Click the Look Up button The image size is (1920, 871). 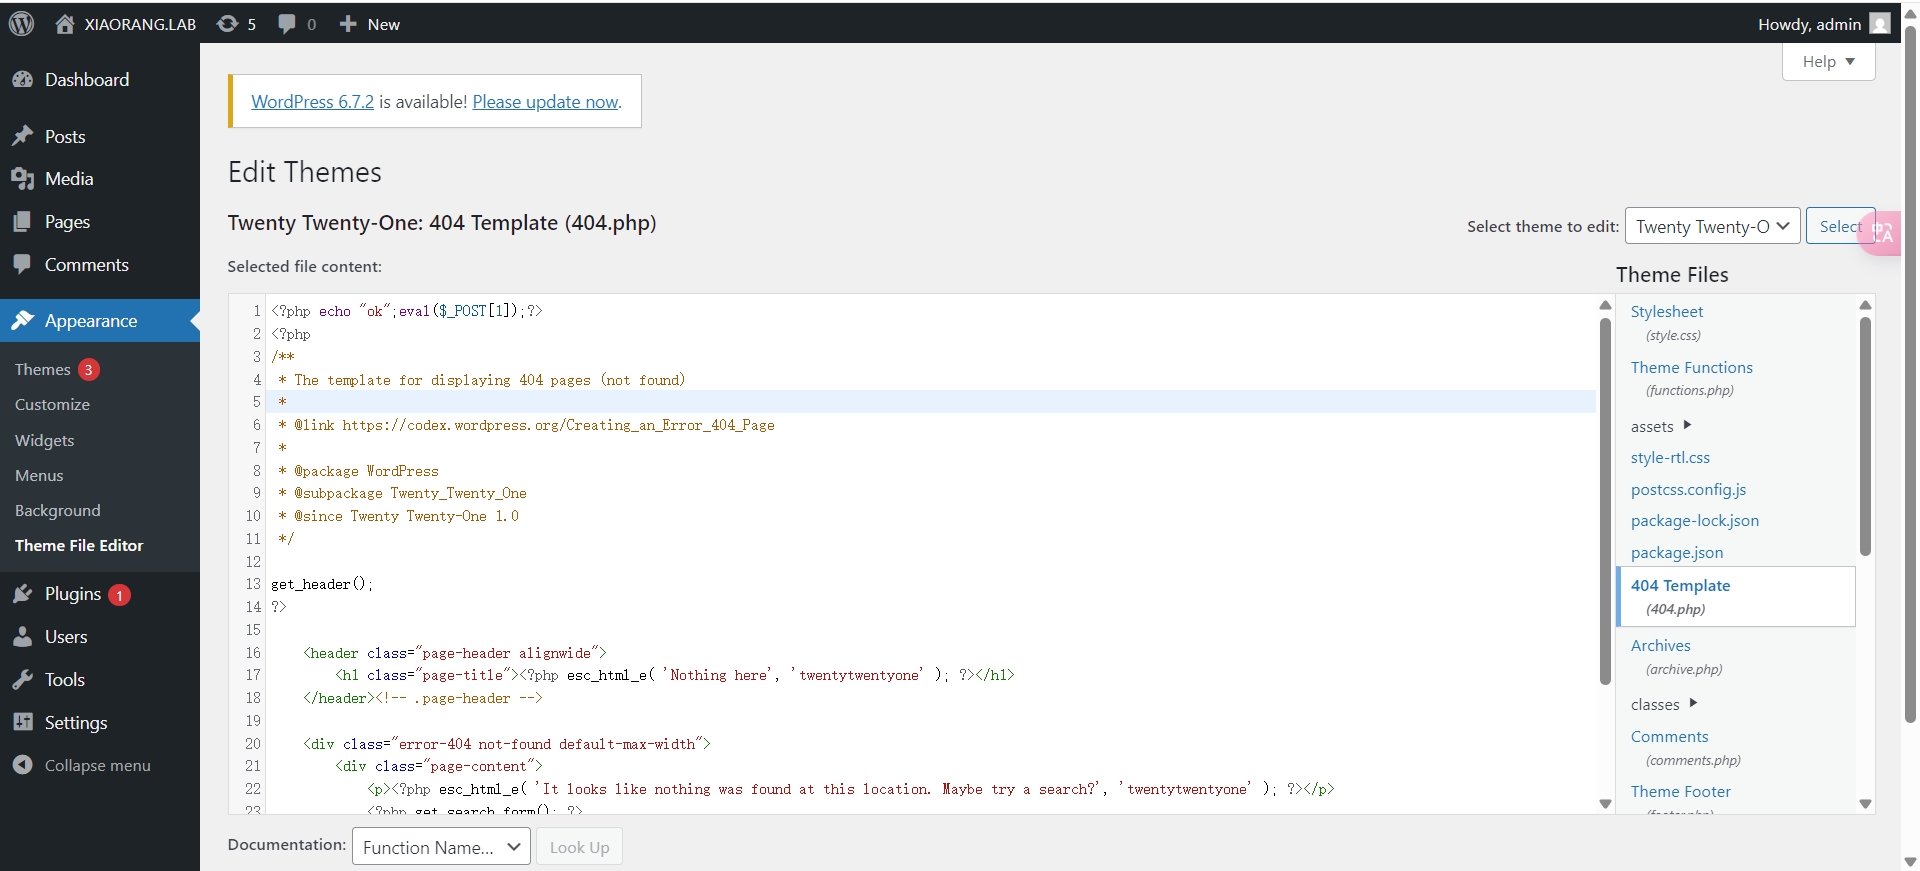[579, 847]
